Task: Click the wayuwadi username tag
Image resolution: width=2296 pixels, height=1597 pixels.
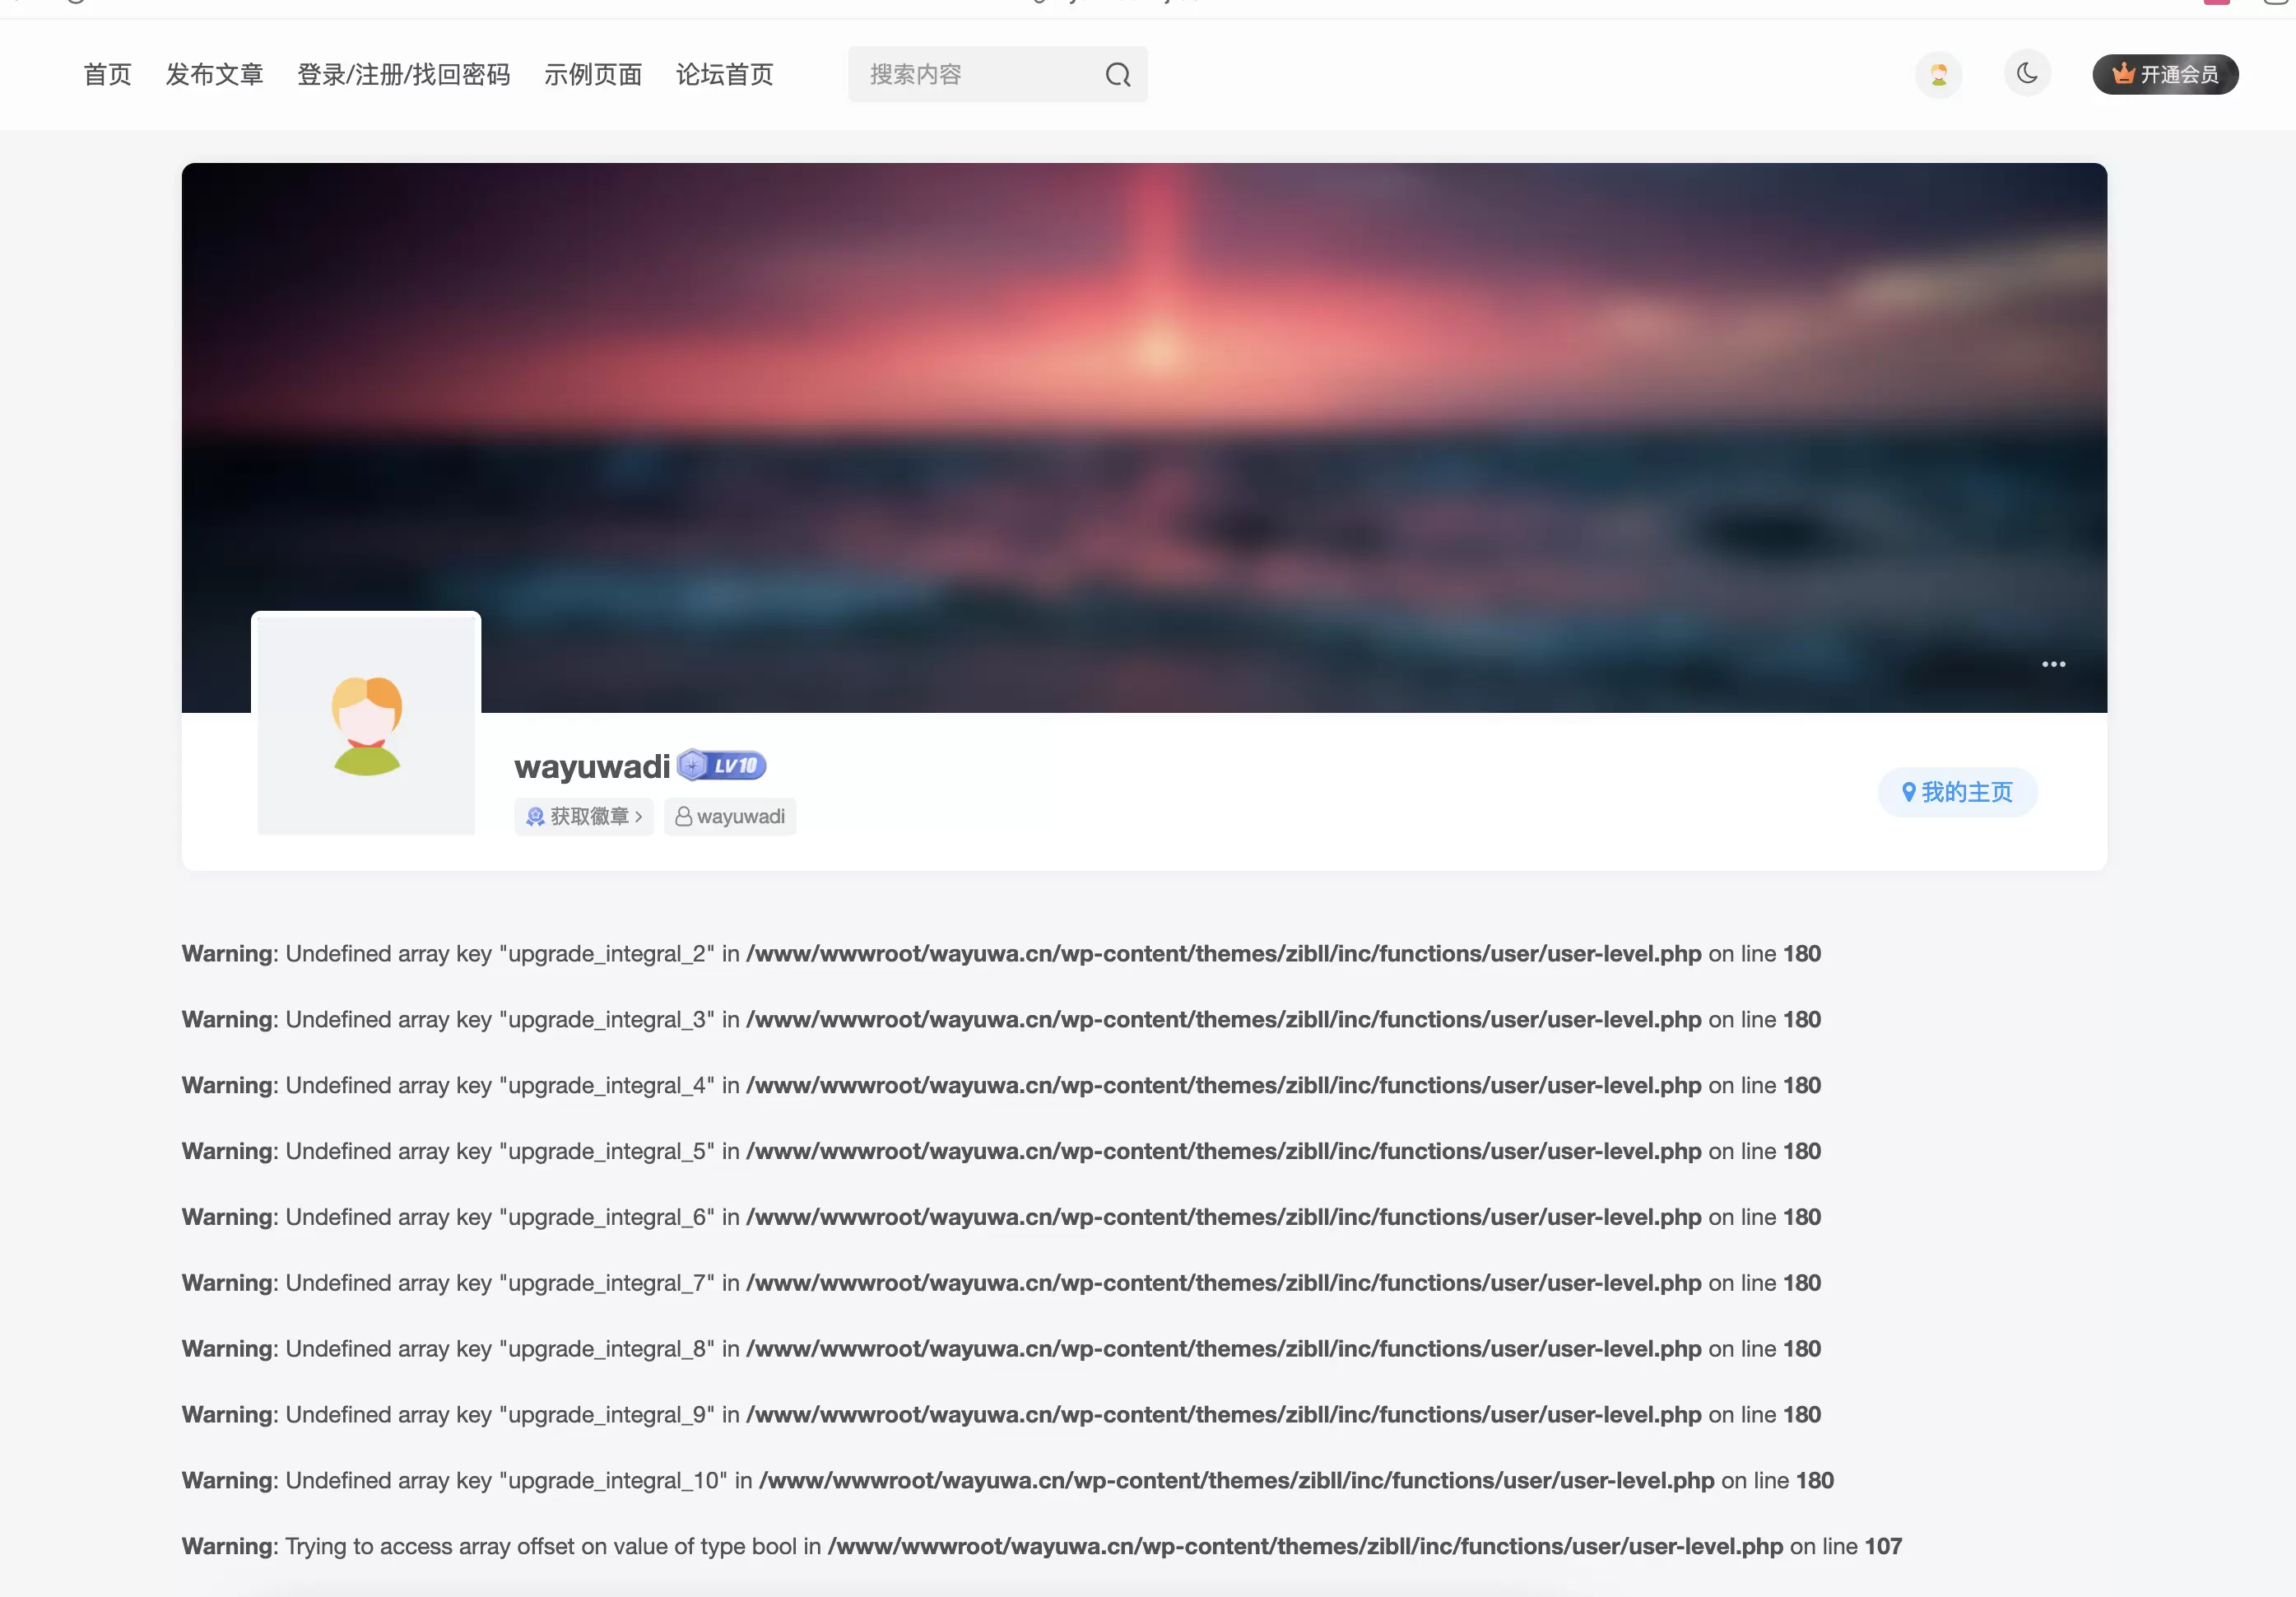Action: point(730,816)
